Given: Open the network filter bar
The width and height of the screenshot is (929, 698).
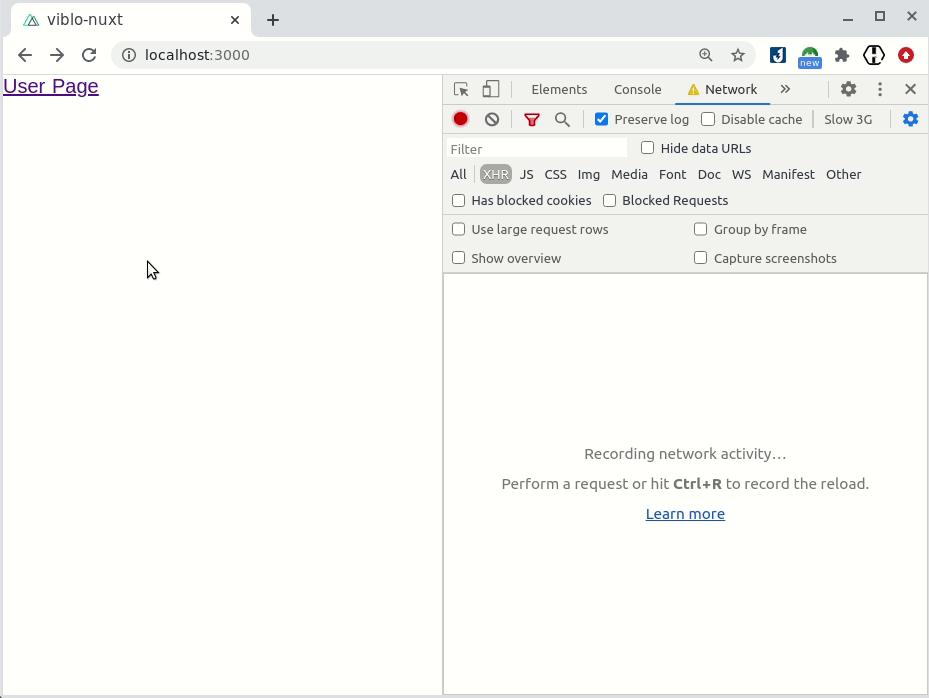Looking at the screenshot, I should pyautogui.click(x=531, y=118).
